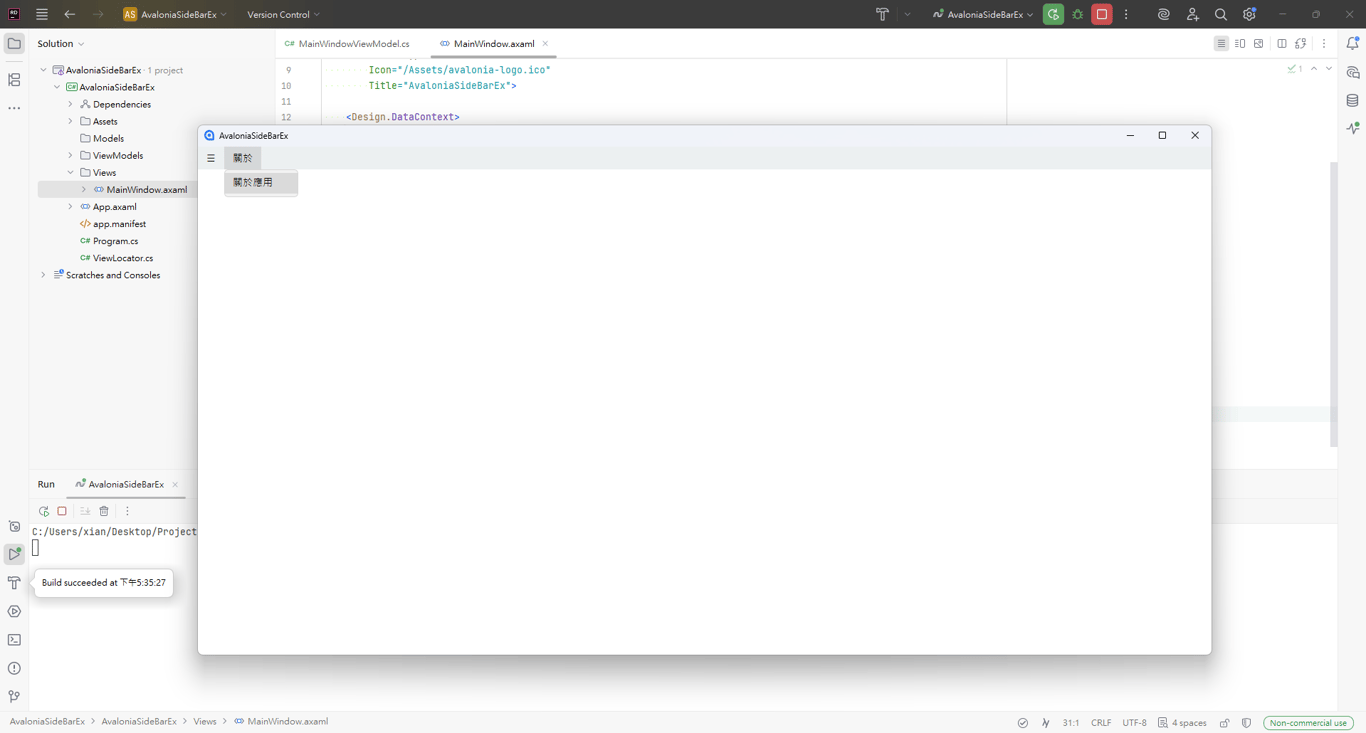Switch to the MainWindowViewModel.cs editor tab
This screenshot has height=733, width=1366.
pyautogui.click(x=347, y=44)
